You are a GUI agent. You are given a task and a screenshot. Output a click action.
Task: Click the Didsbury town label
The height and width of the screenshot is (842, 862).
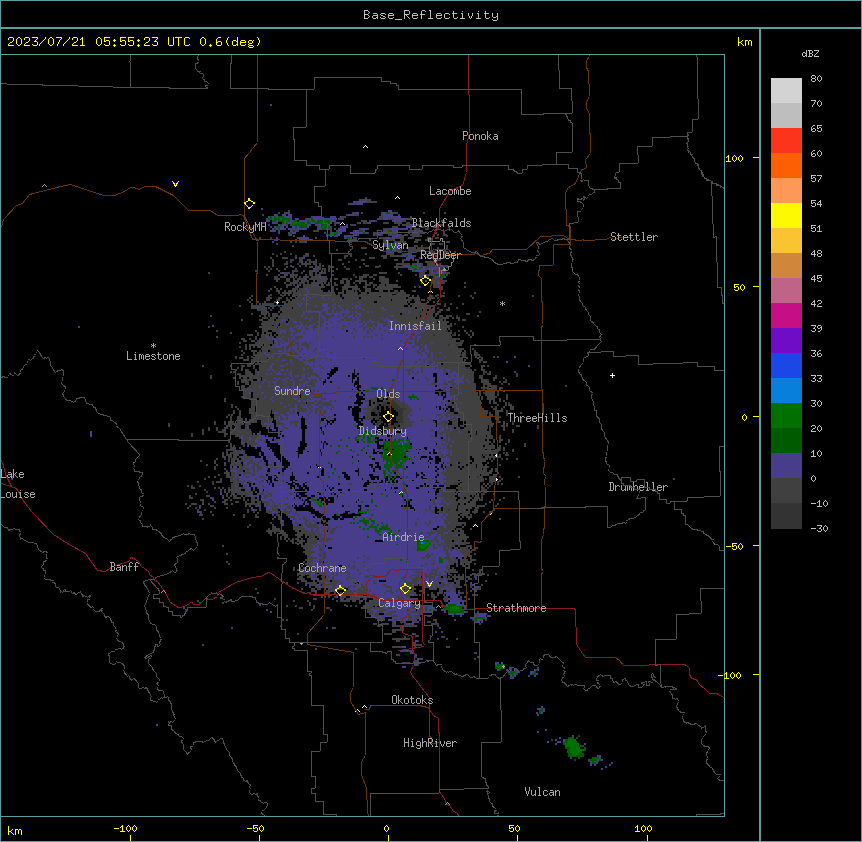point(383,431)
